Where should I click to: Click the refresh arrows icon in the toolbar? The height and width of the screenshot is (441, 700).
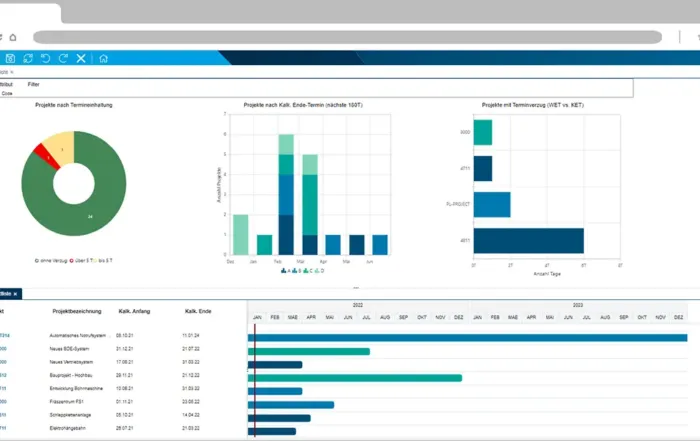[x=28, y=58]
